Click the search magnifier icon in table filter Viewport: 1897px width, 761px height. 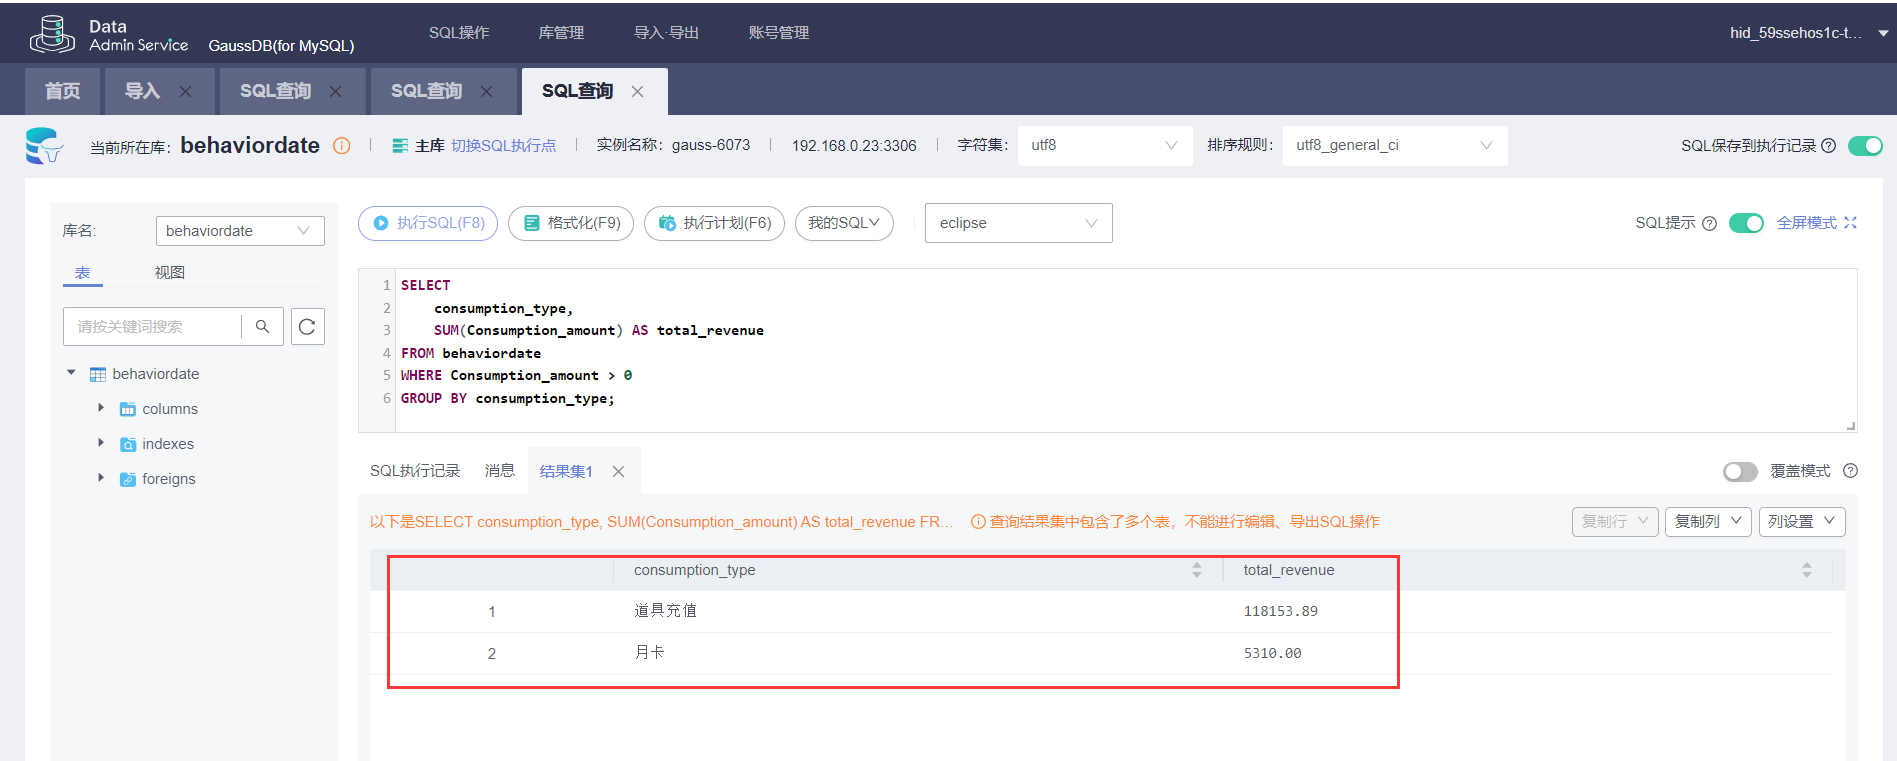click(x=262, y=327)
